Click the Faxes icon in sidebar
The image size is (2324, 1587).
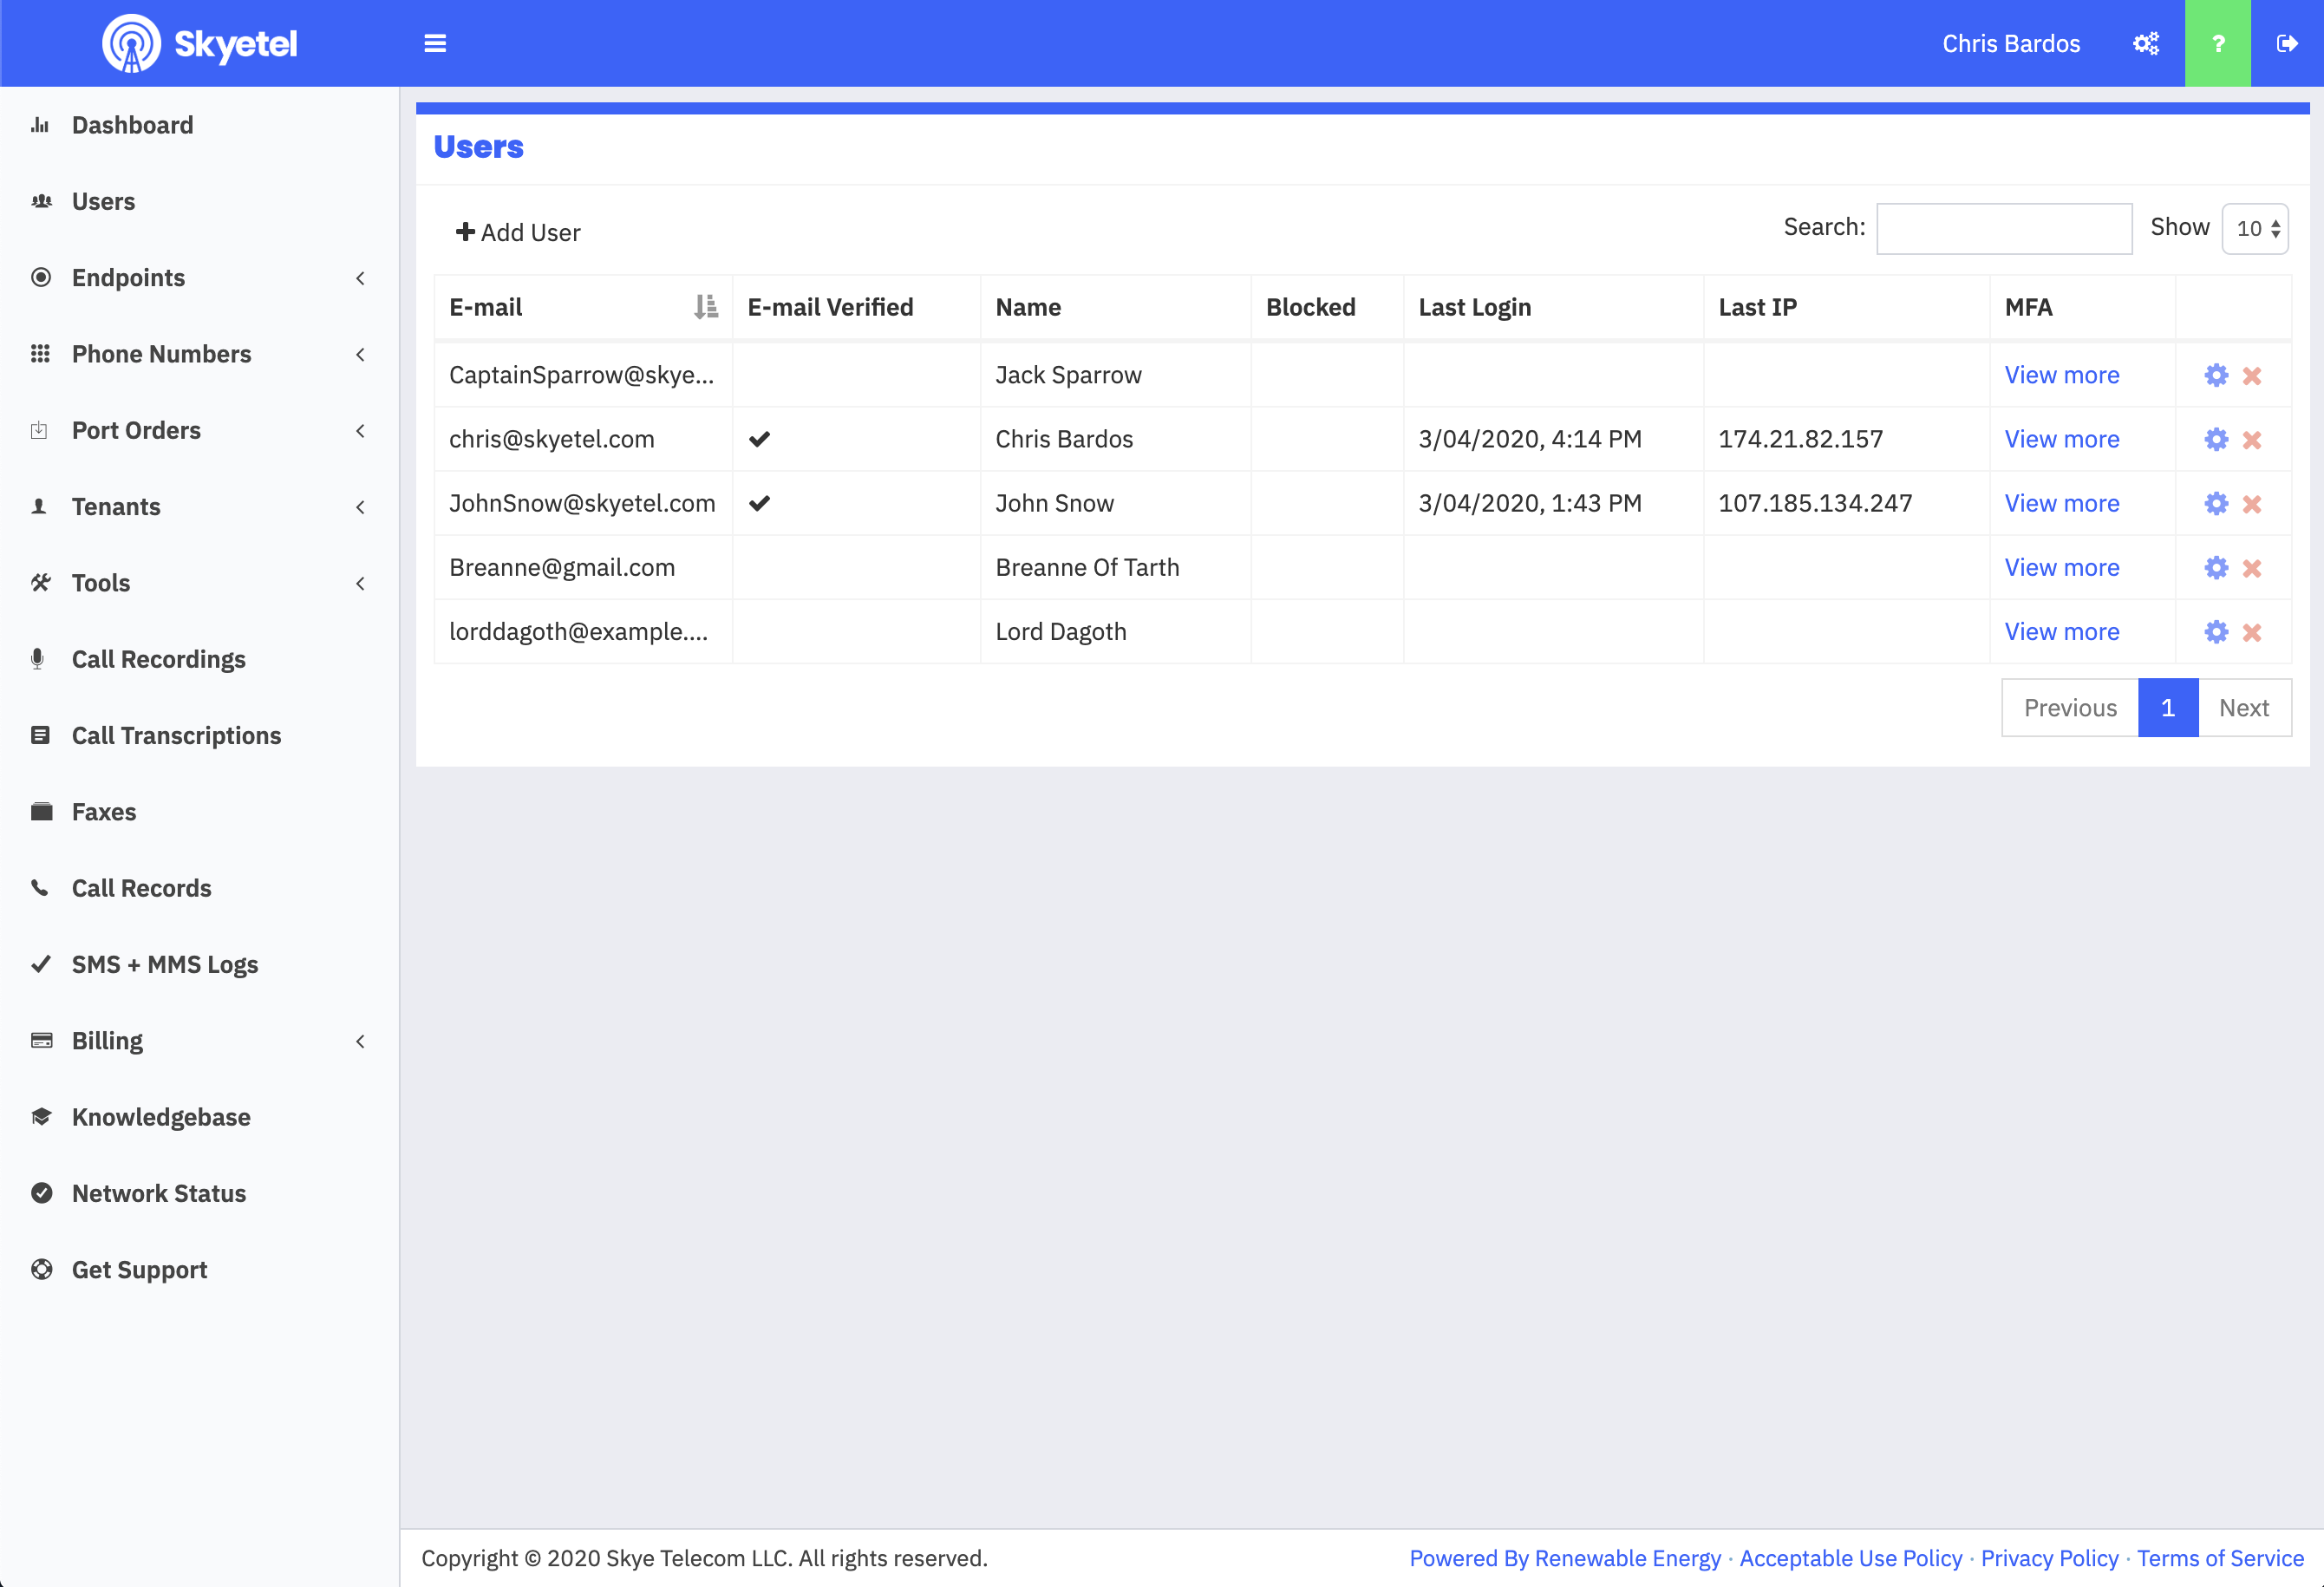coord(41,811)
